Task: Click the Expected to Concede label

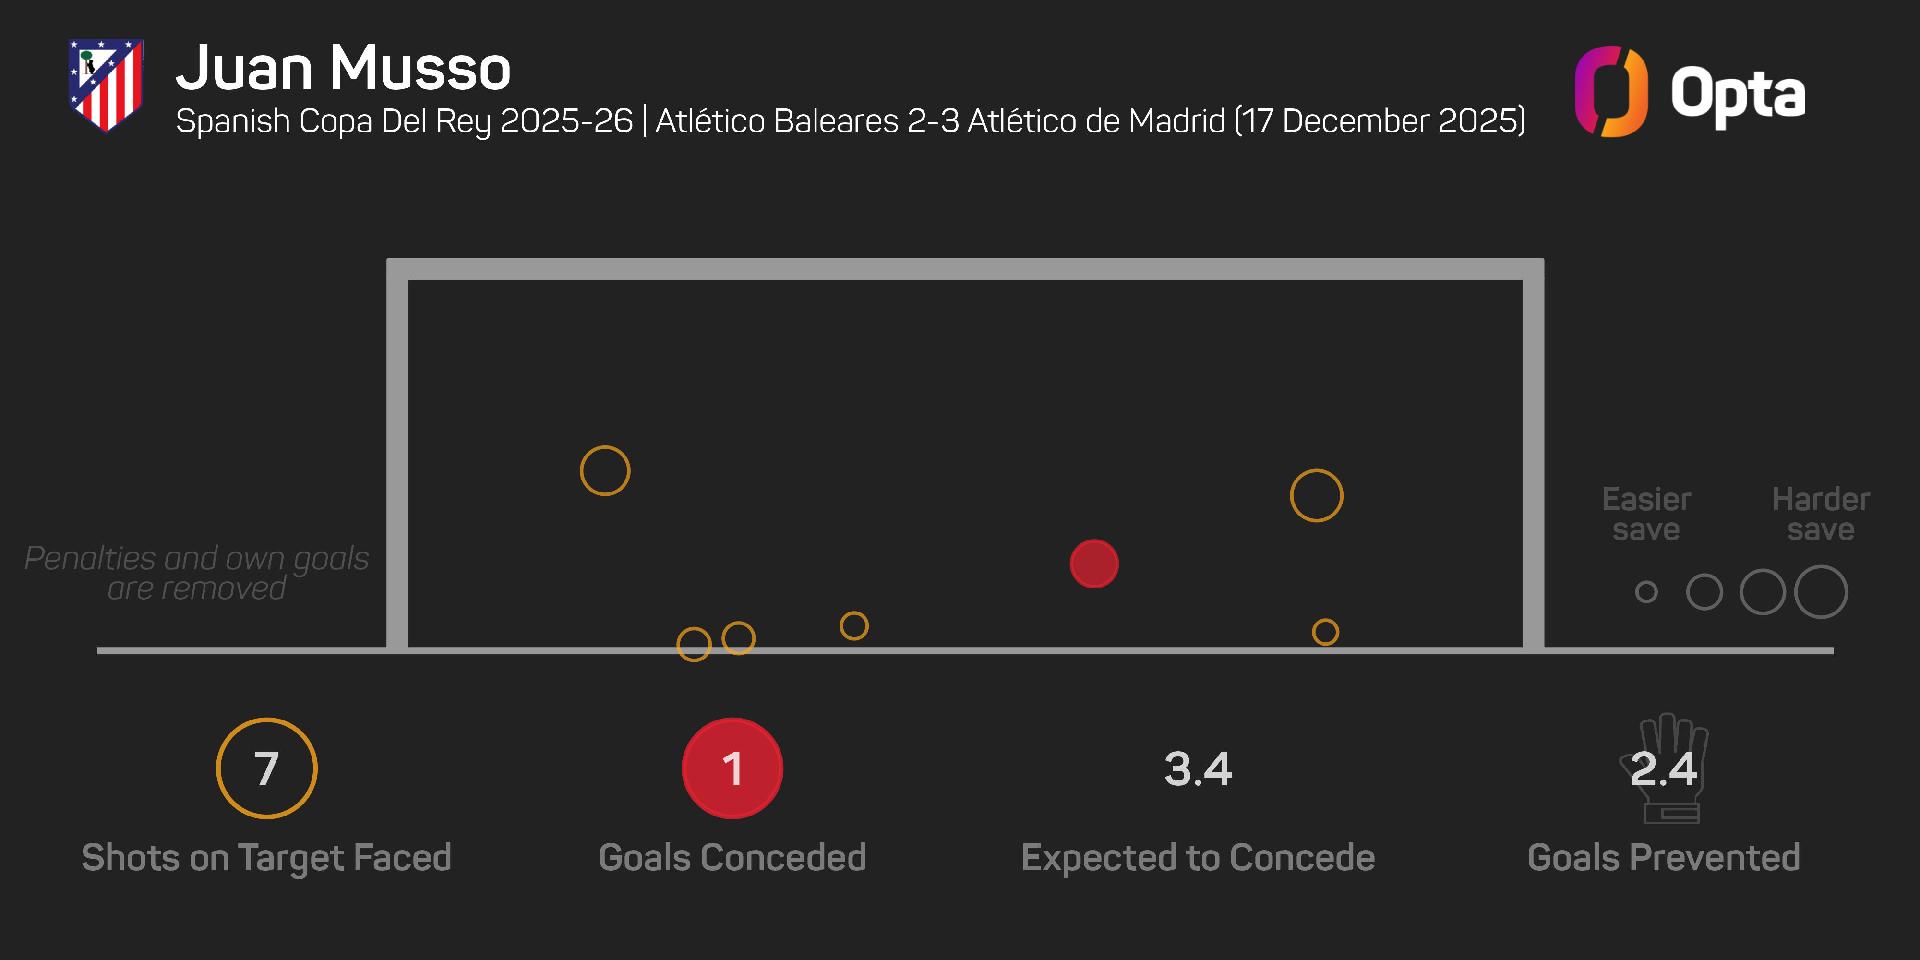Action: tap(1198, 858)
